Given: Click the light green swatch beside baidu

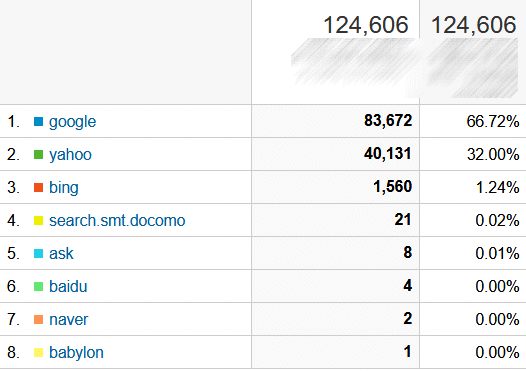Looking at the screenshot, I should (x=39, y=286).
